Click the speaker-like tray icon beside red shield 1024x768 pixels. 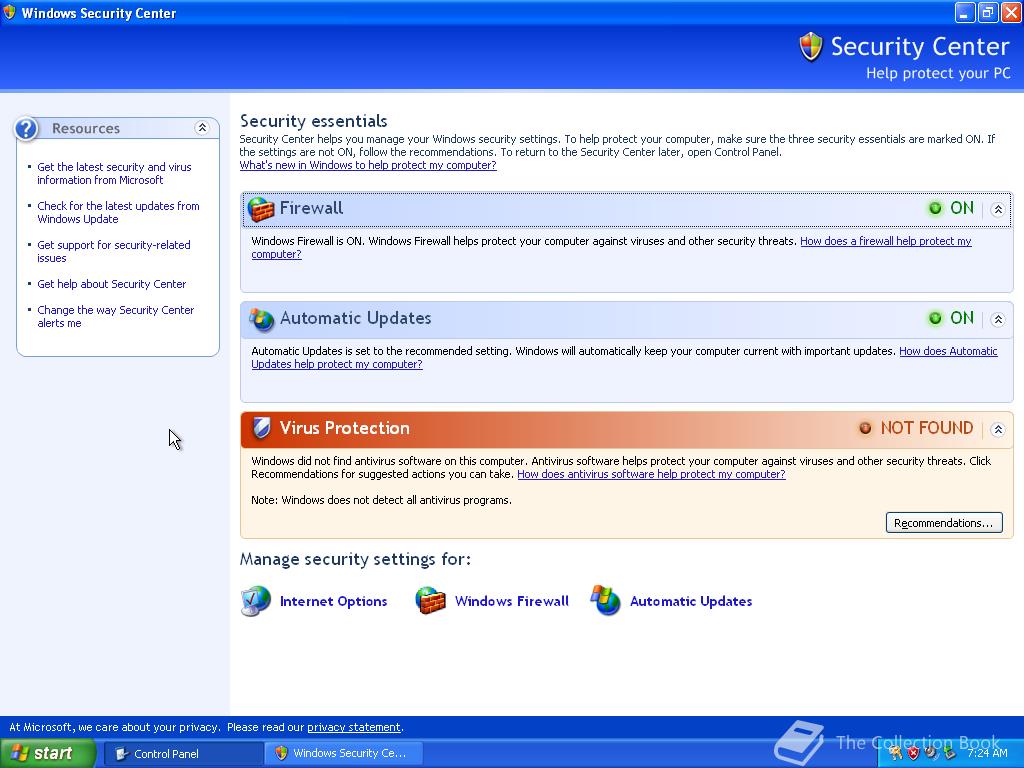[x=931, y=753]
